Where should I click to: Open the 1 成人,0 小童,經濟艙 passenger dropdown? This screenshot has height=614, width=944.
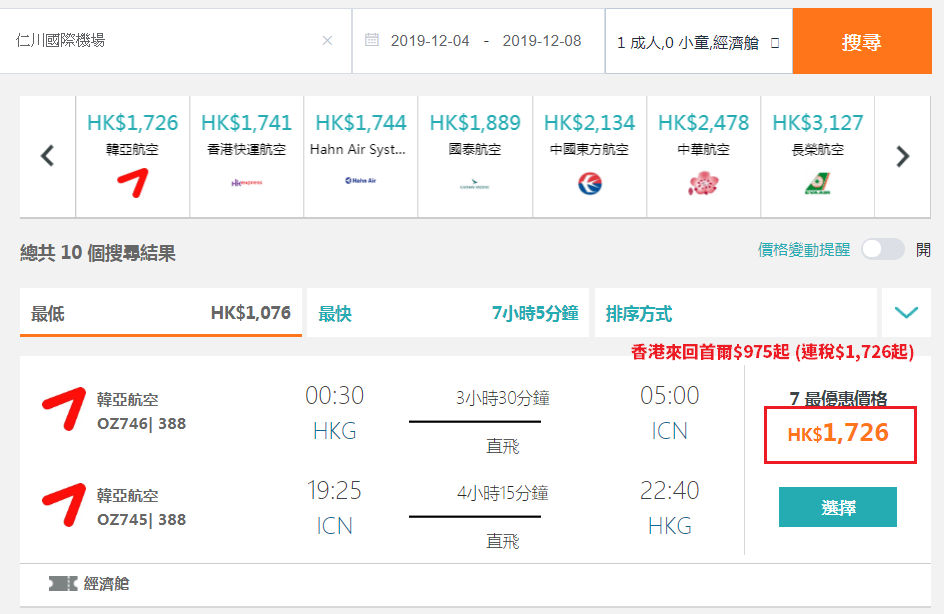tap(698, 42)
